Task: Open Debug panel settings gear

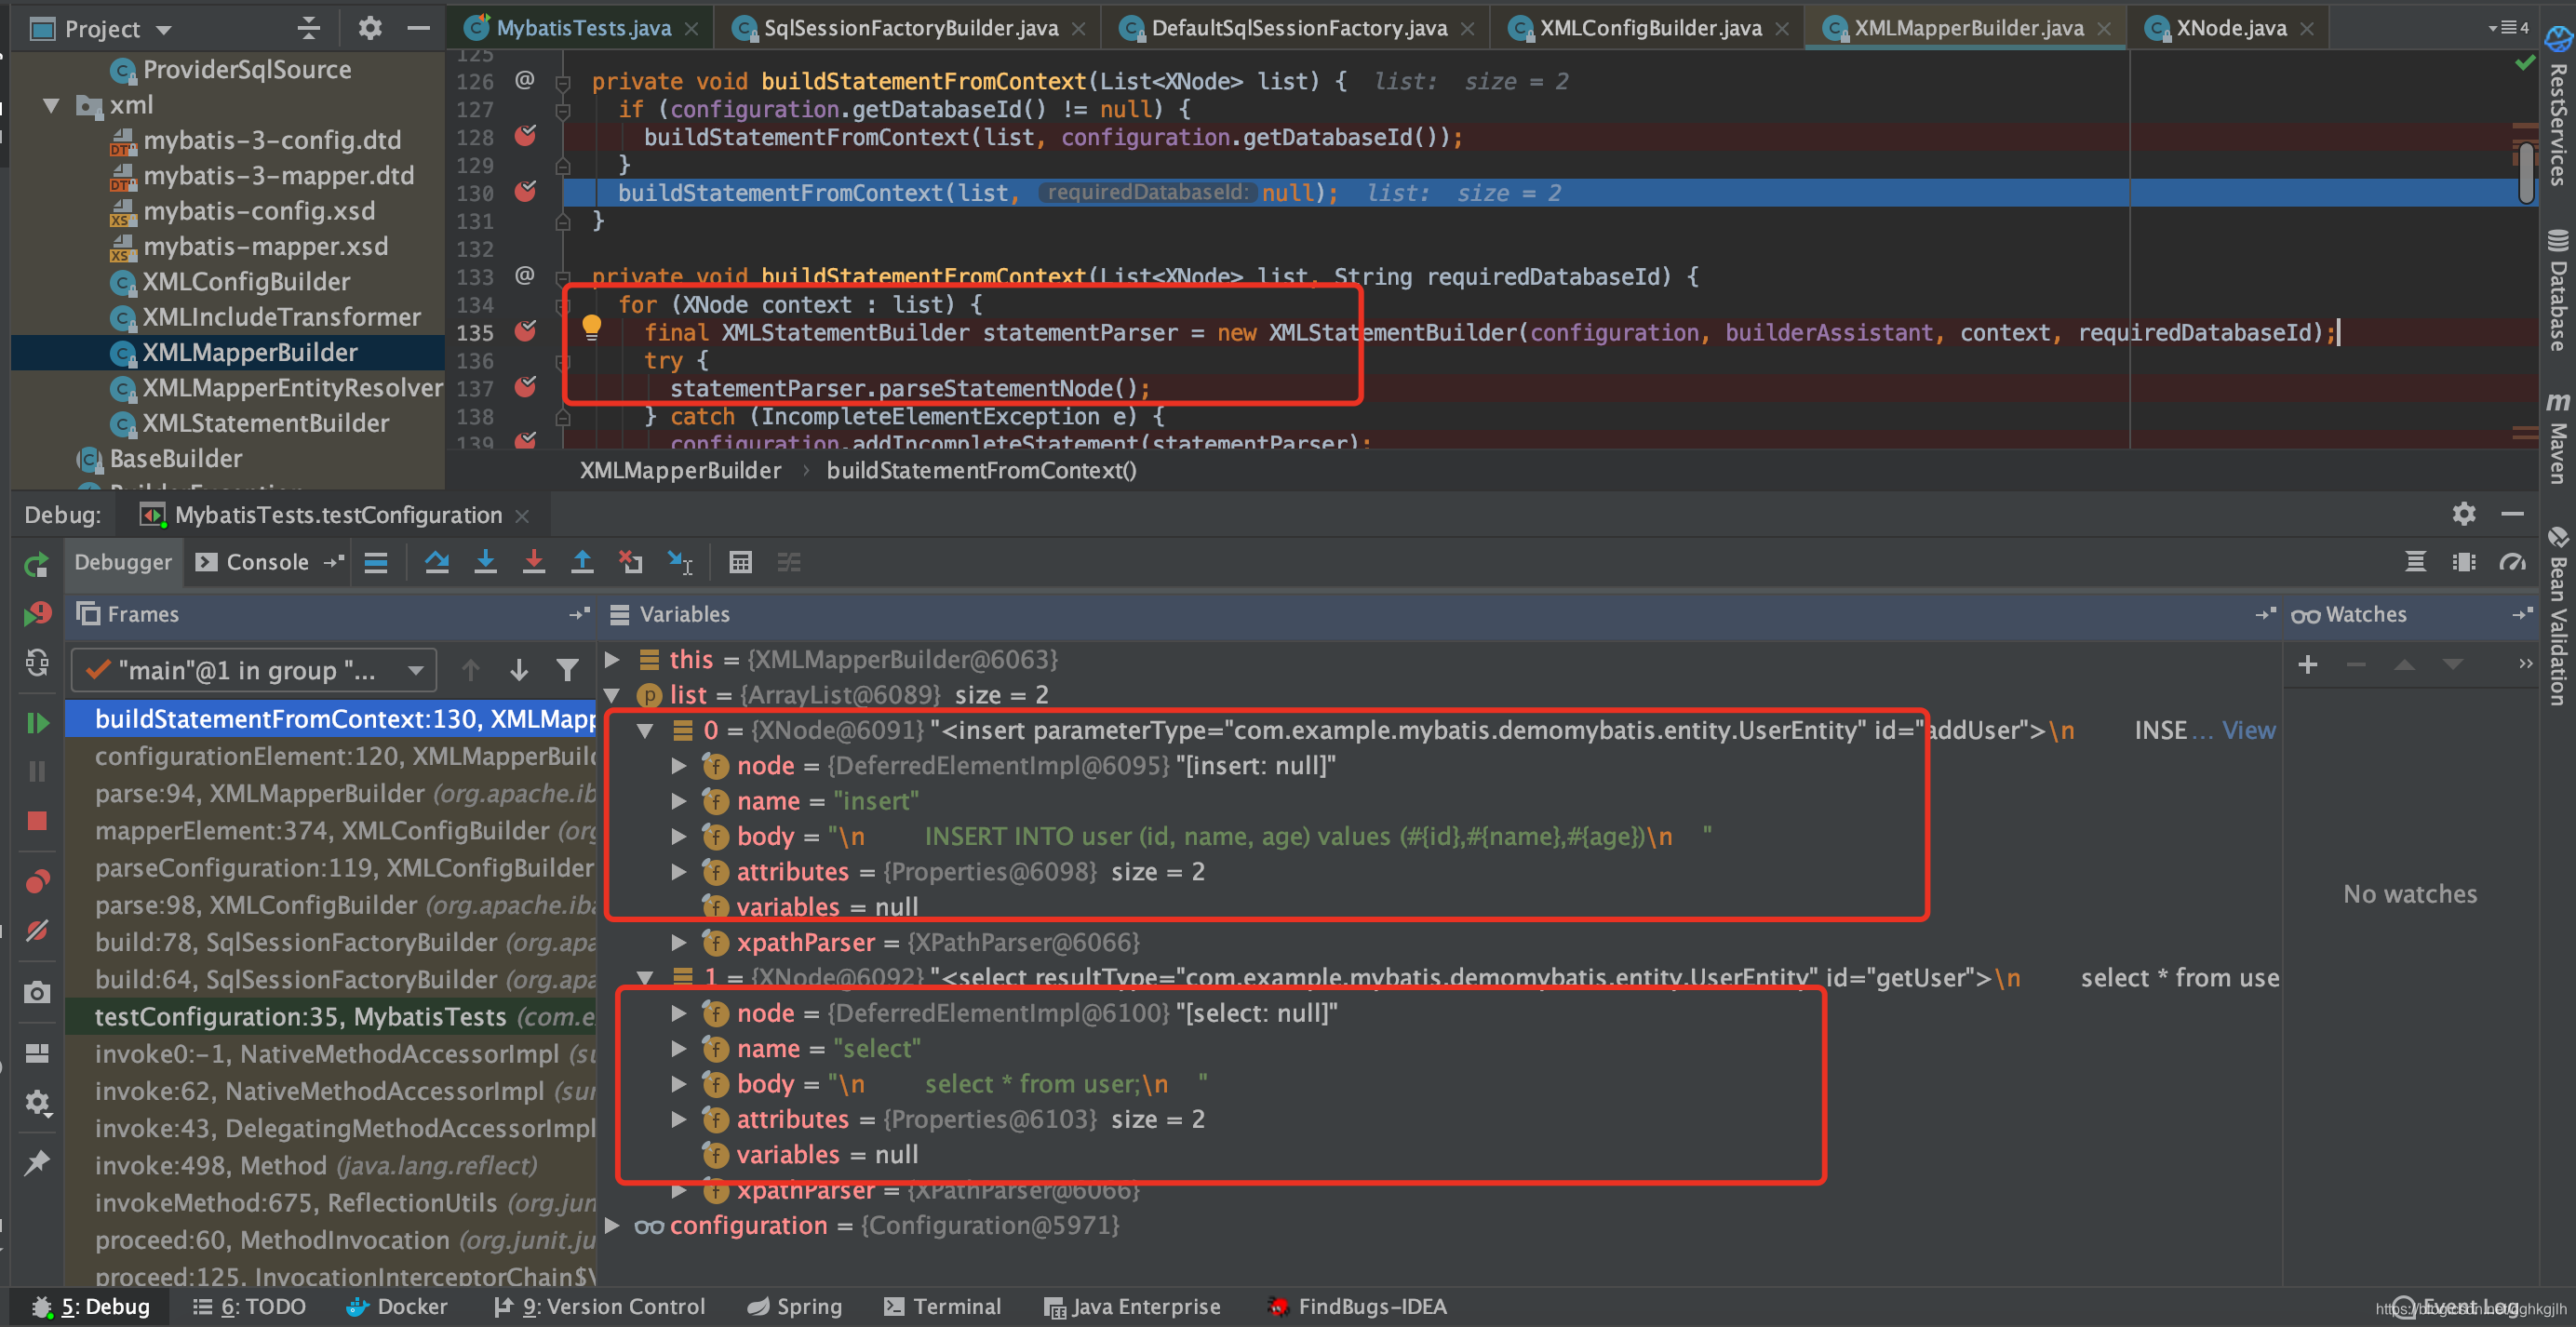Action: point(2464,514)
